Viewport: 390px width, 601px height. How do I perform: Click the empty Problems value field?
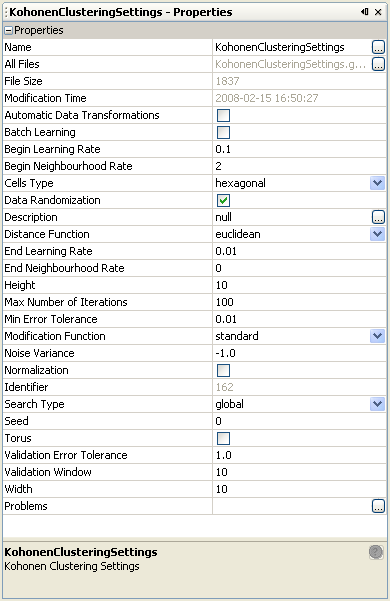292,506
